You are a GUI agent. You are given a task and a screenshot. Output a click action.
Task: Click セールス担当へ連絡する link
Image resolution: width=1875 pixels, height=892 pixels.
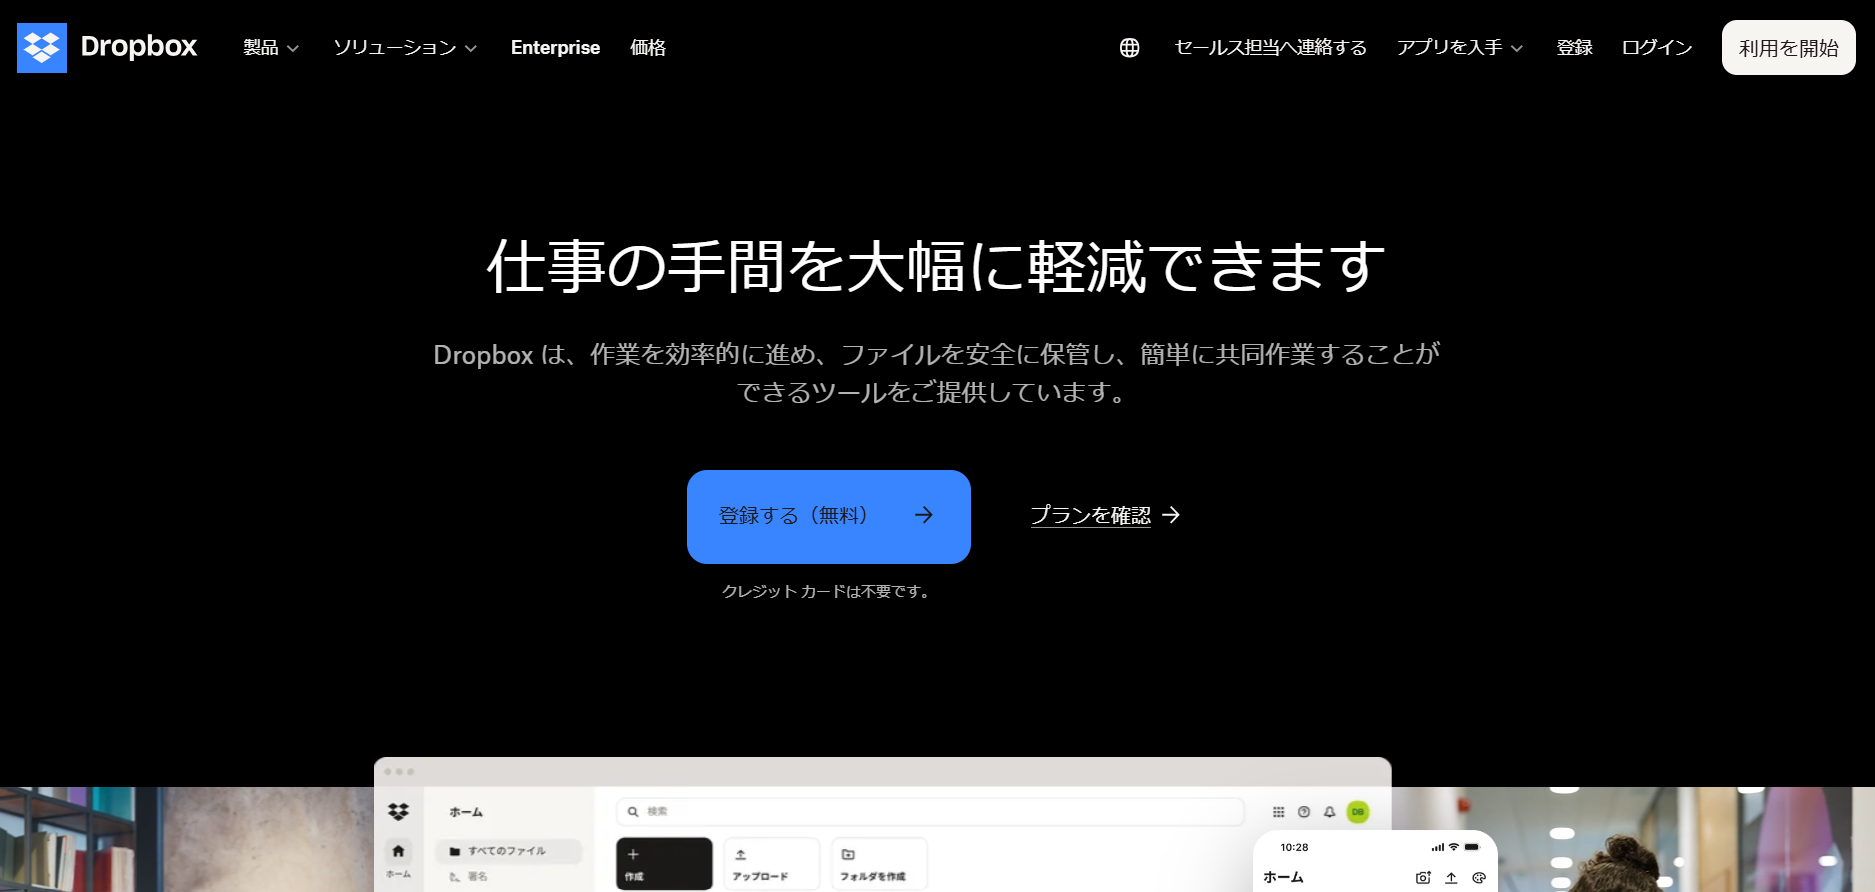point(1270,48)
